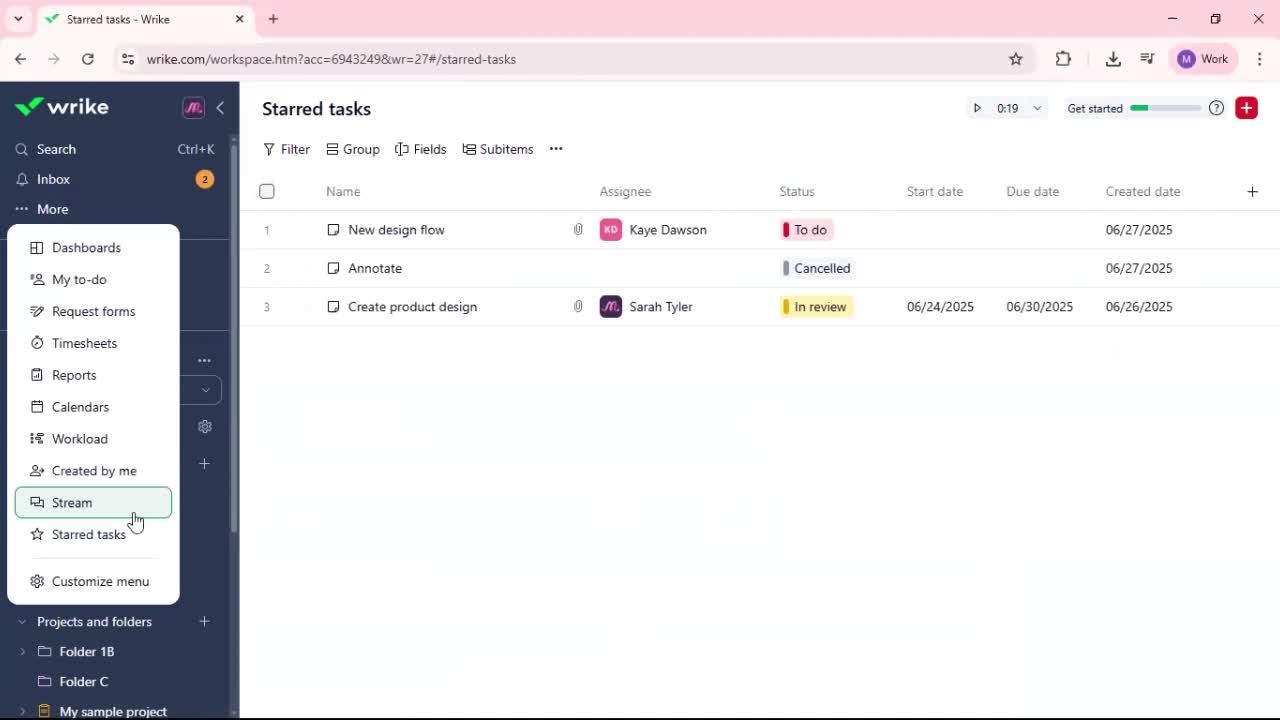Open Fields settings
This screenshot has width=1280, height=720.
[x=420, y=149]
